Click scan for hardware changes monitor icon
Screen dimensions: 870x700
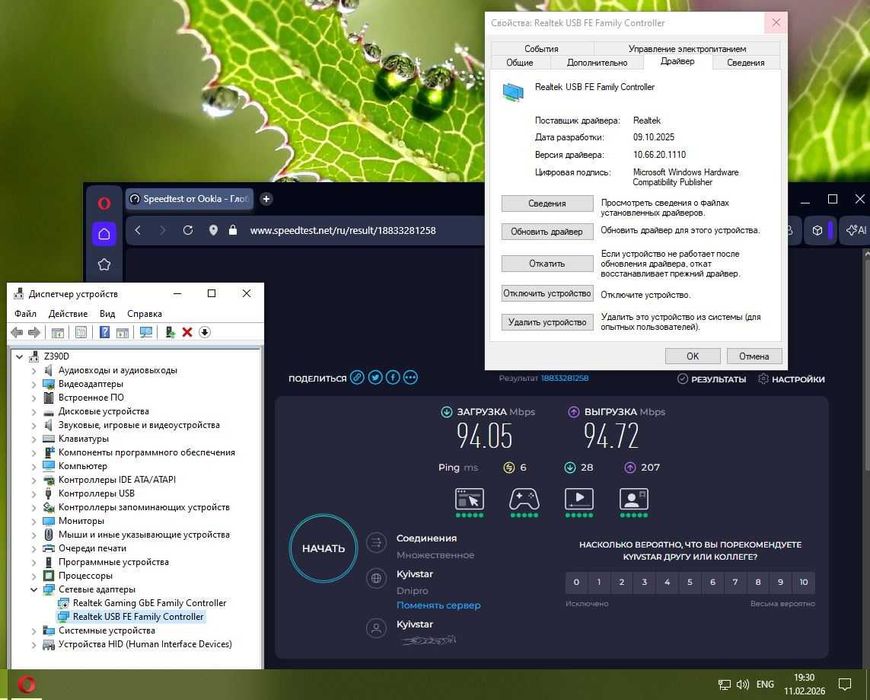pyautogui.click(x=146, y=332)
